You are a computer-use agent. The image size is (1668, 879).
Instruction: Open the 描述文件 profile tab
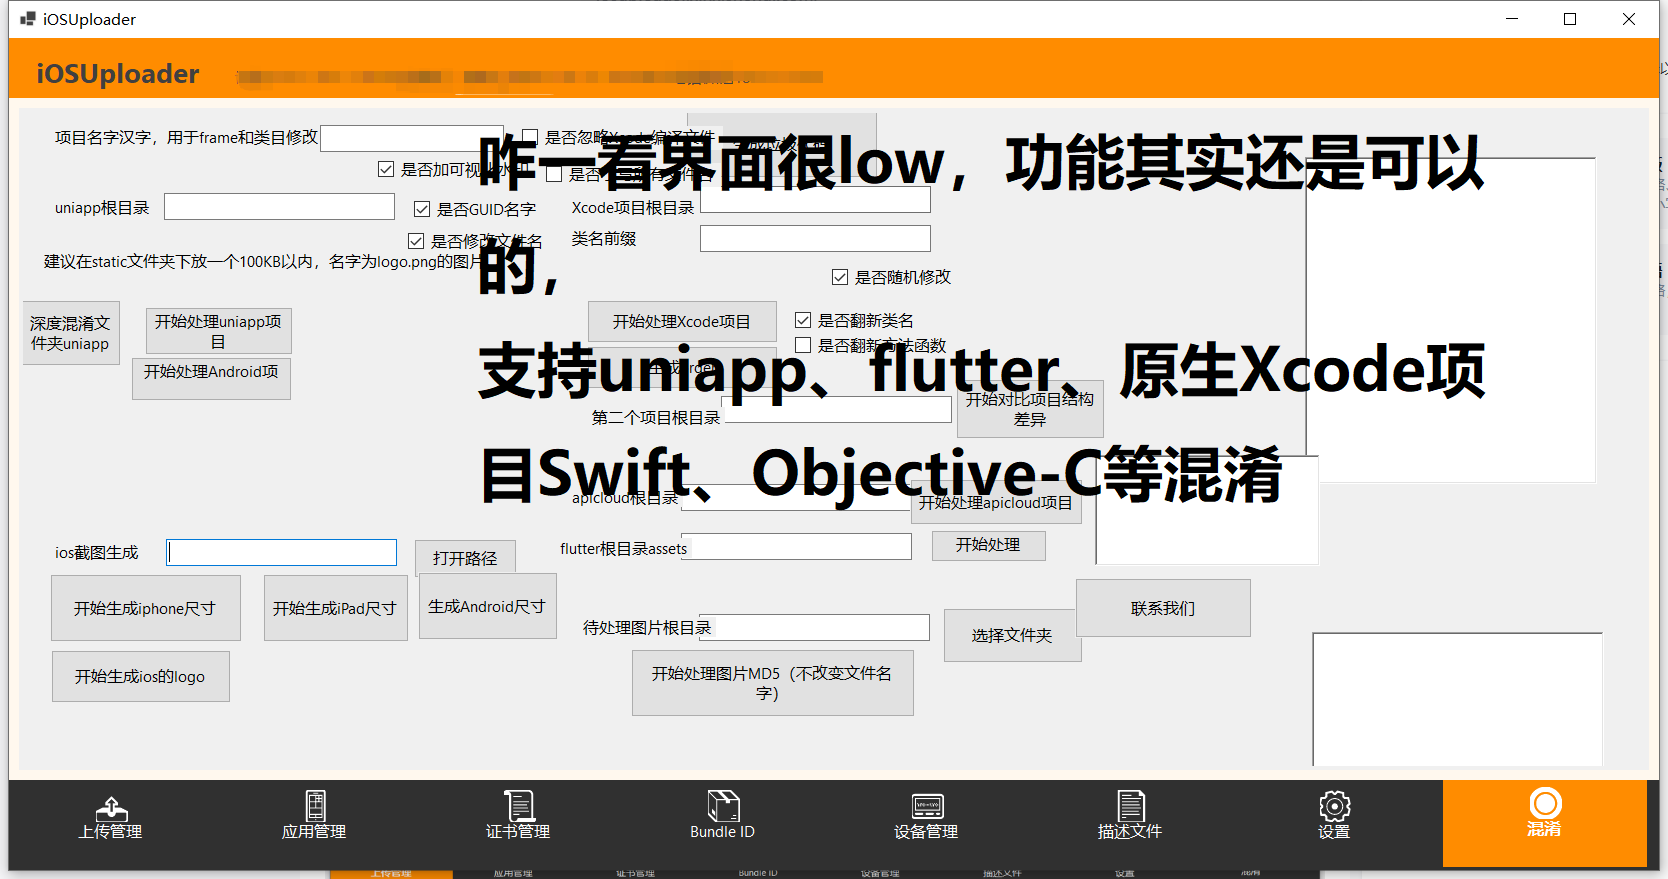[x=1130, y=817]
